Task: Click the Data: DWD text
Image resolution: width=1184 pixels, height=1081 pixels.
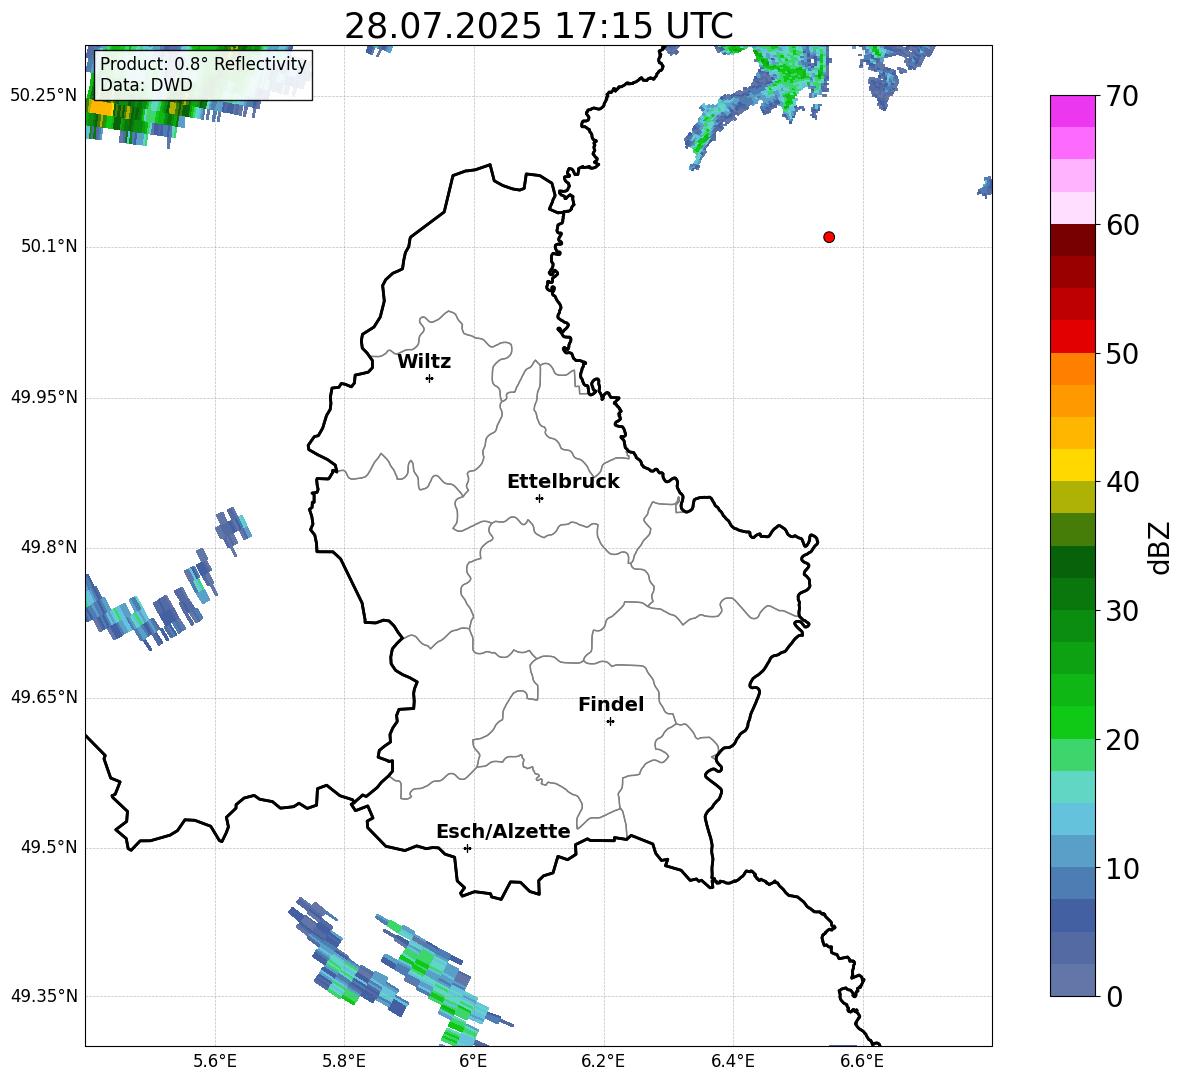Action: (x=146, y=85)
